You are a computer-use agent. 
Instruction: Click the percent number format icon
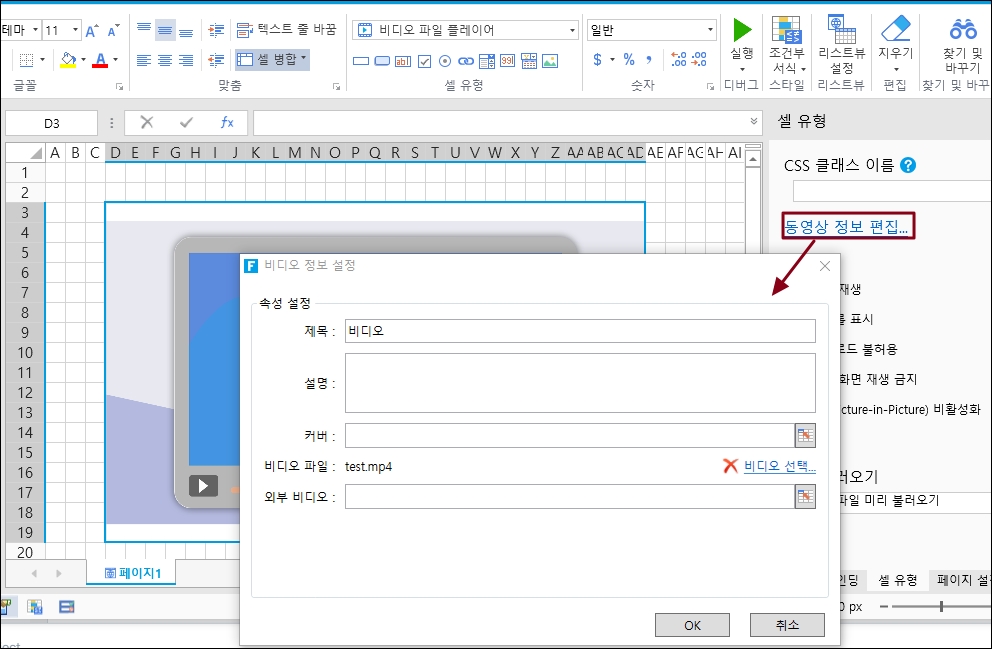pos(629,60)
